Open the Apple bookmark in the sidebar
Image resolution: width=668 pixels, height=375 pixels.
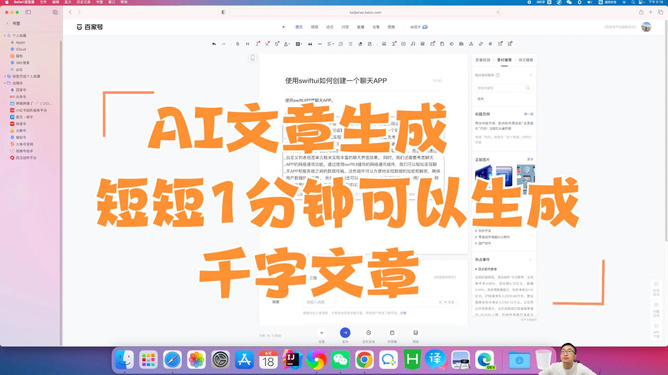[x=20, y=43]
